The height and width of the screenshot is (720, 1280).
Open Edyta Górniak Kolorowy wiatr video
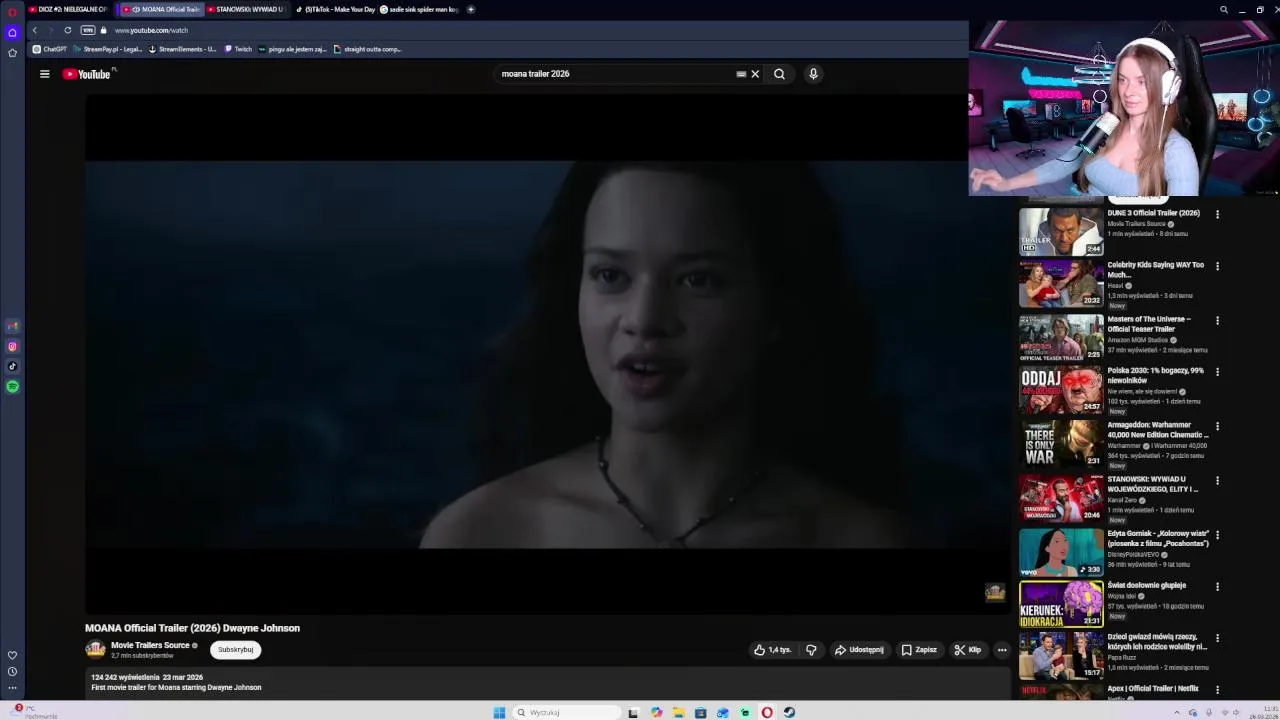[x=1061, y=552]
